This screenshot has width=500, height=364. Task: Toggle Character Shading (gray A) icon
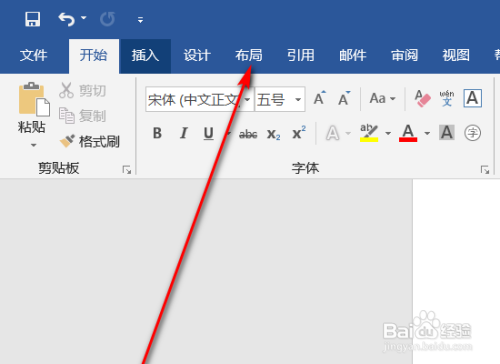447,133
